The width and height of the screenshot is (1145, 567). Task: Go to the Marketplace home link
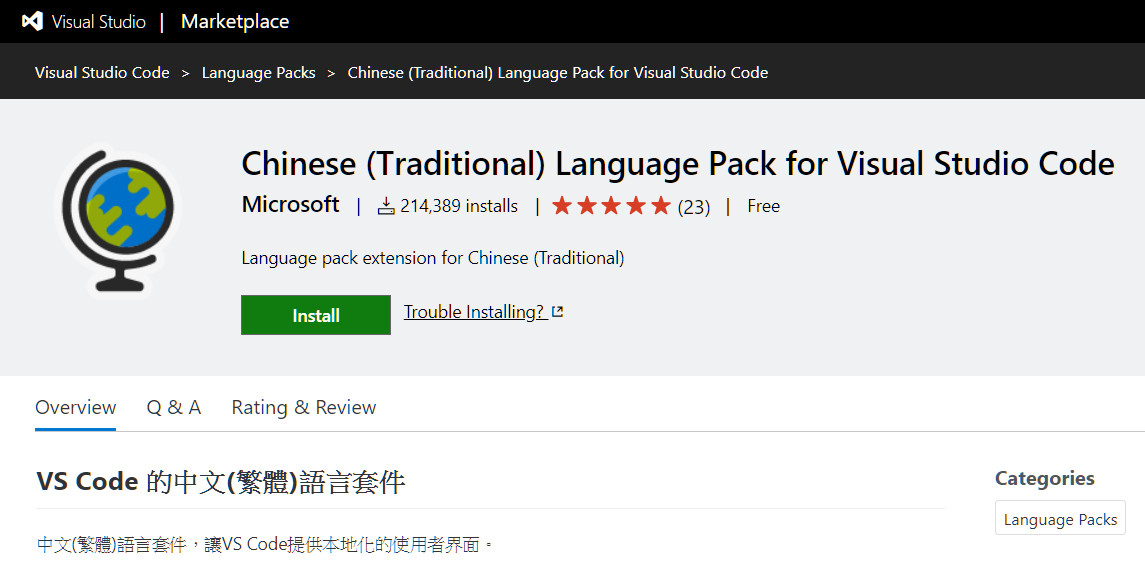235,22
